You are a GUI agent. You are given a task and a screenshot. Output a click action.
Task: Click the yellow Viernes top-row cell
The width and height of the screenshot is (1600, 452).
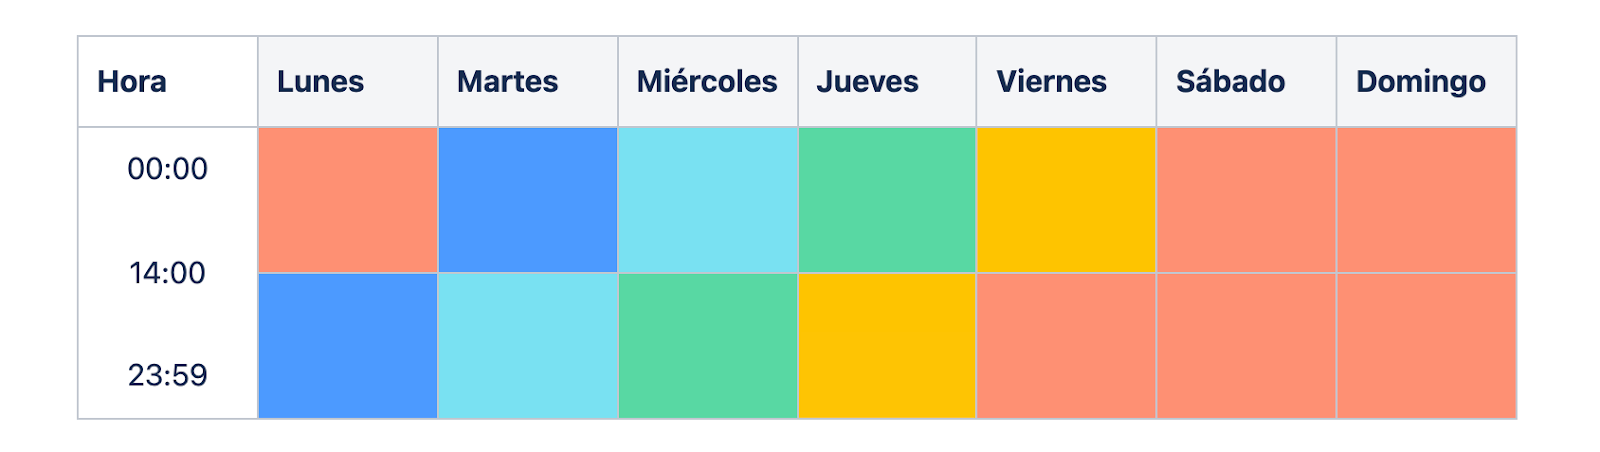[1066, 200]
